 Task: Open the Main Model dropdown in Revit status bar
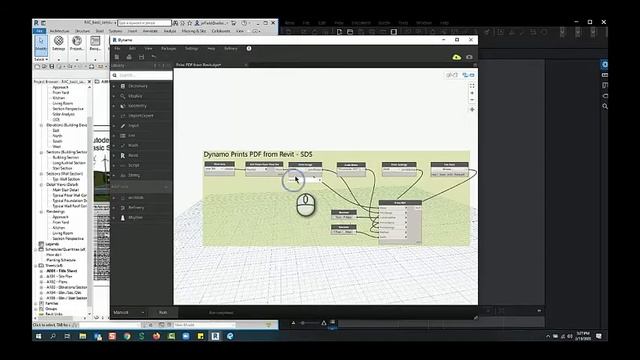(x=204, y=325)
